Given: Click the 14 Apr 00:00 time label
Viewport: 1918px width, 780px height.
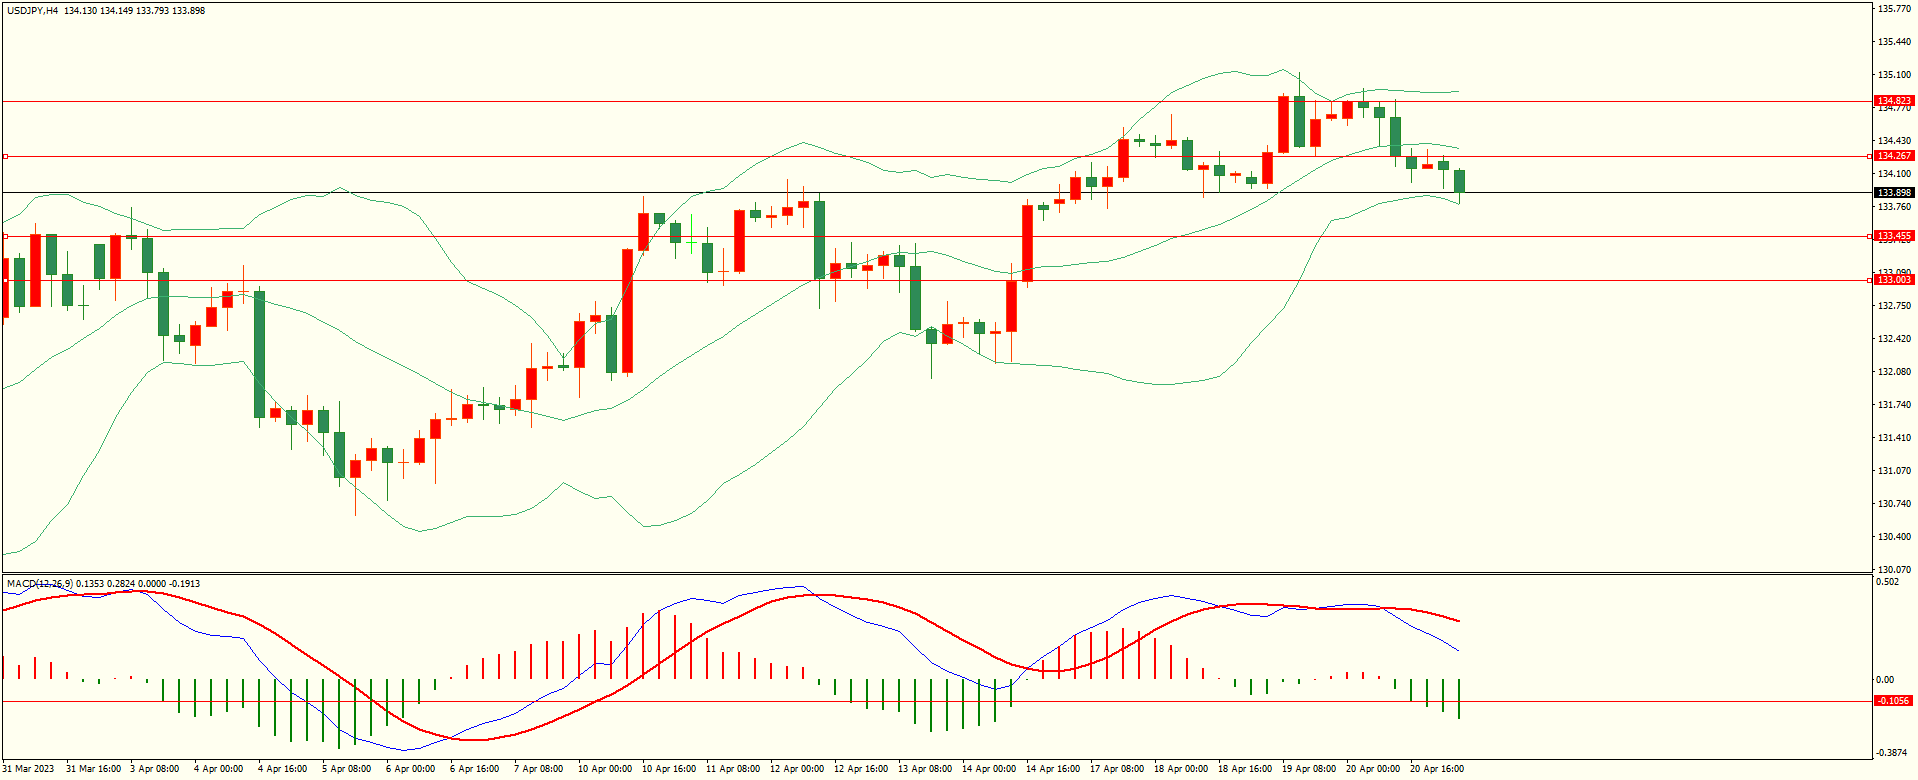Looking at the screenshot, I should point(989,769).
